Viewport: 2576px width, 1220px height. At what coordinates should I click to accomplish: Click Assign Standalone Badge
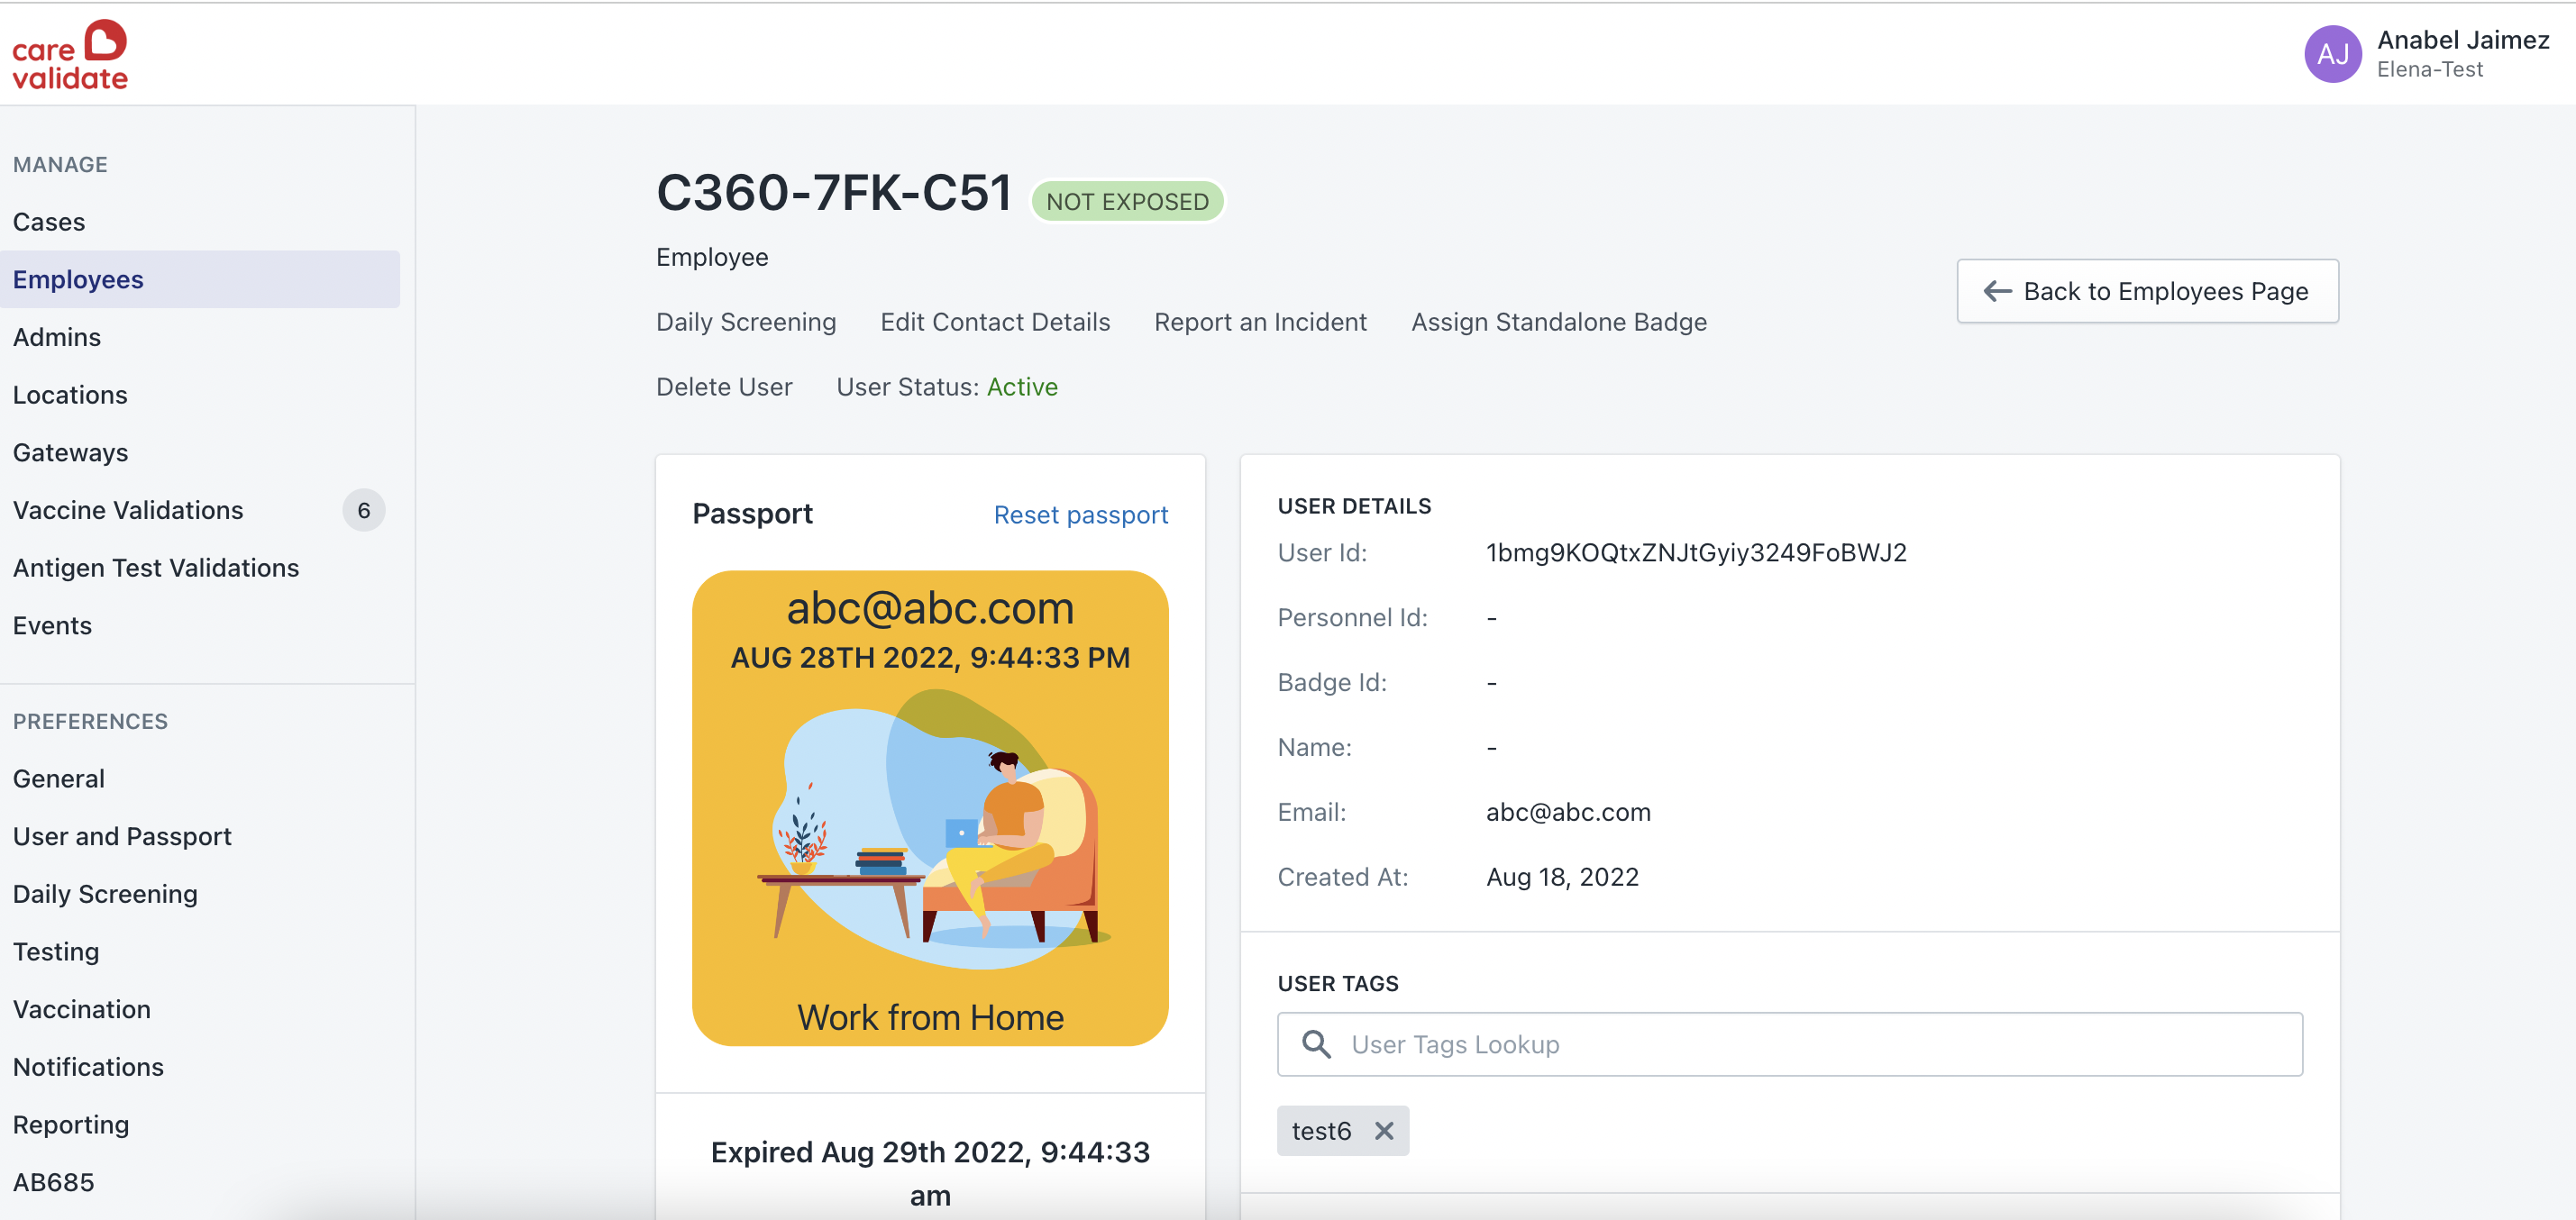click(x=1559, y=322)
